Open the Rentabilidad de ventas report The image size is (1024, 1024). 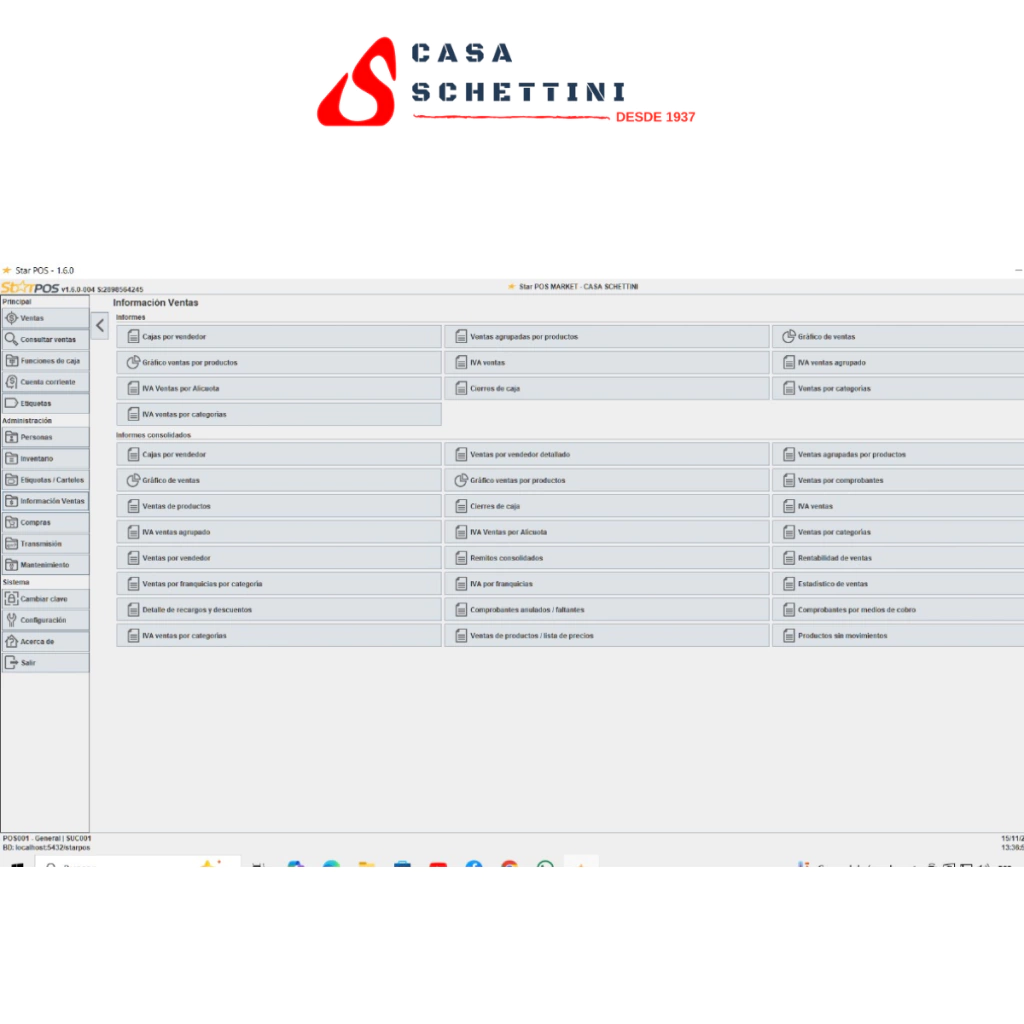834,558
